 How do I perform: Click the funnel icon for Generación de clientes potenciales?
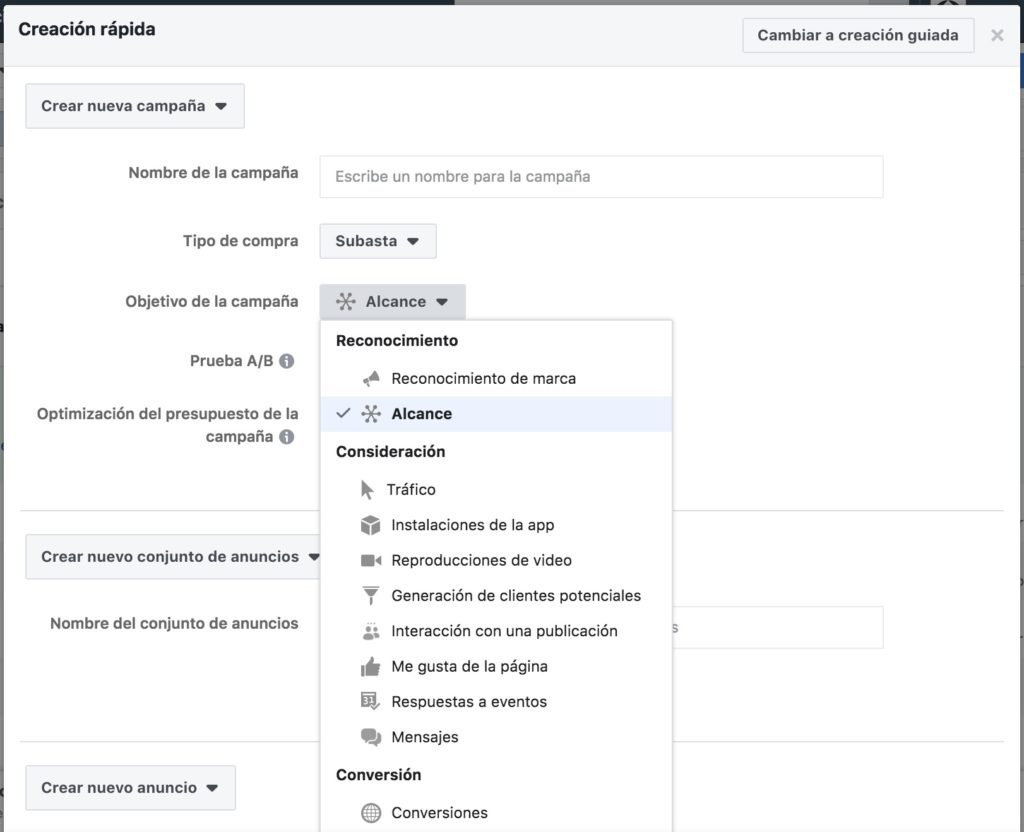(x=371, y=595)
